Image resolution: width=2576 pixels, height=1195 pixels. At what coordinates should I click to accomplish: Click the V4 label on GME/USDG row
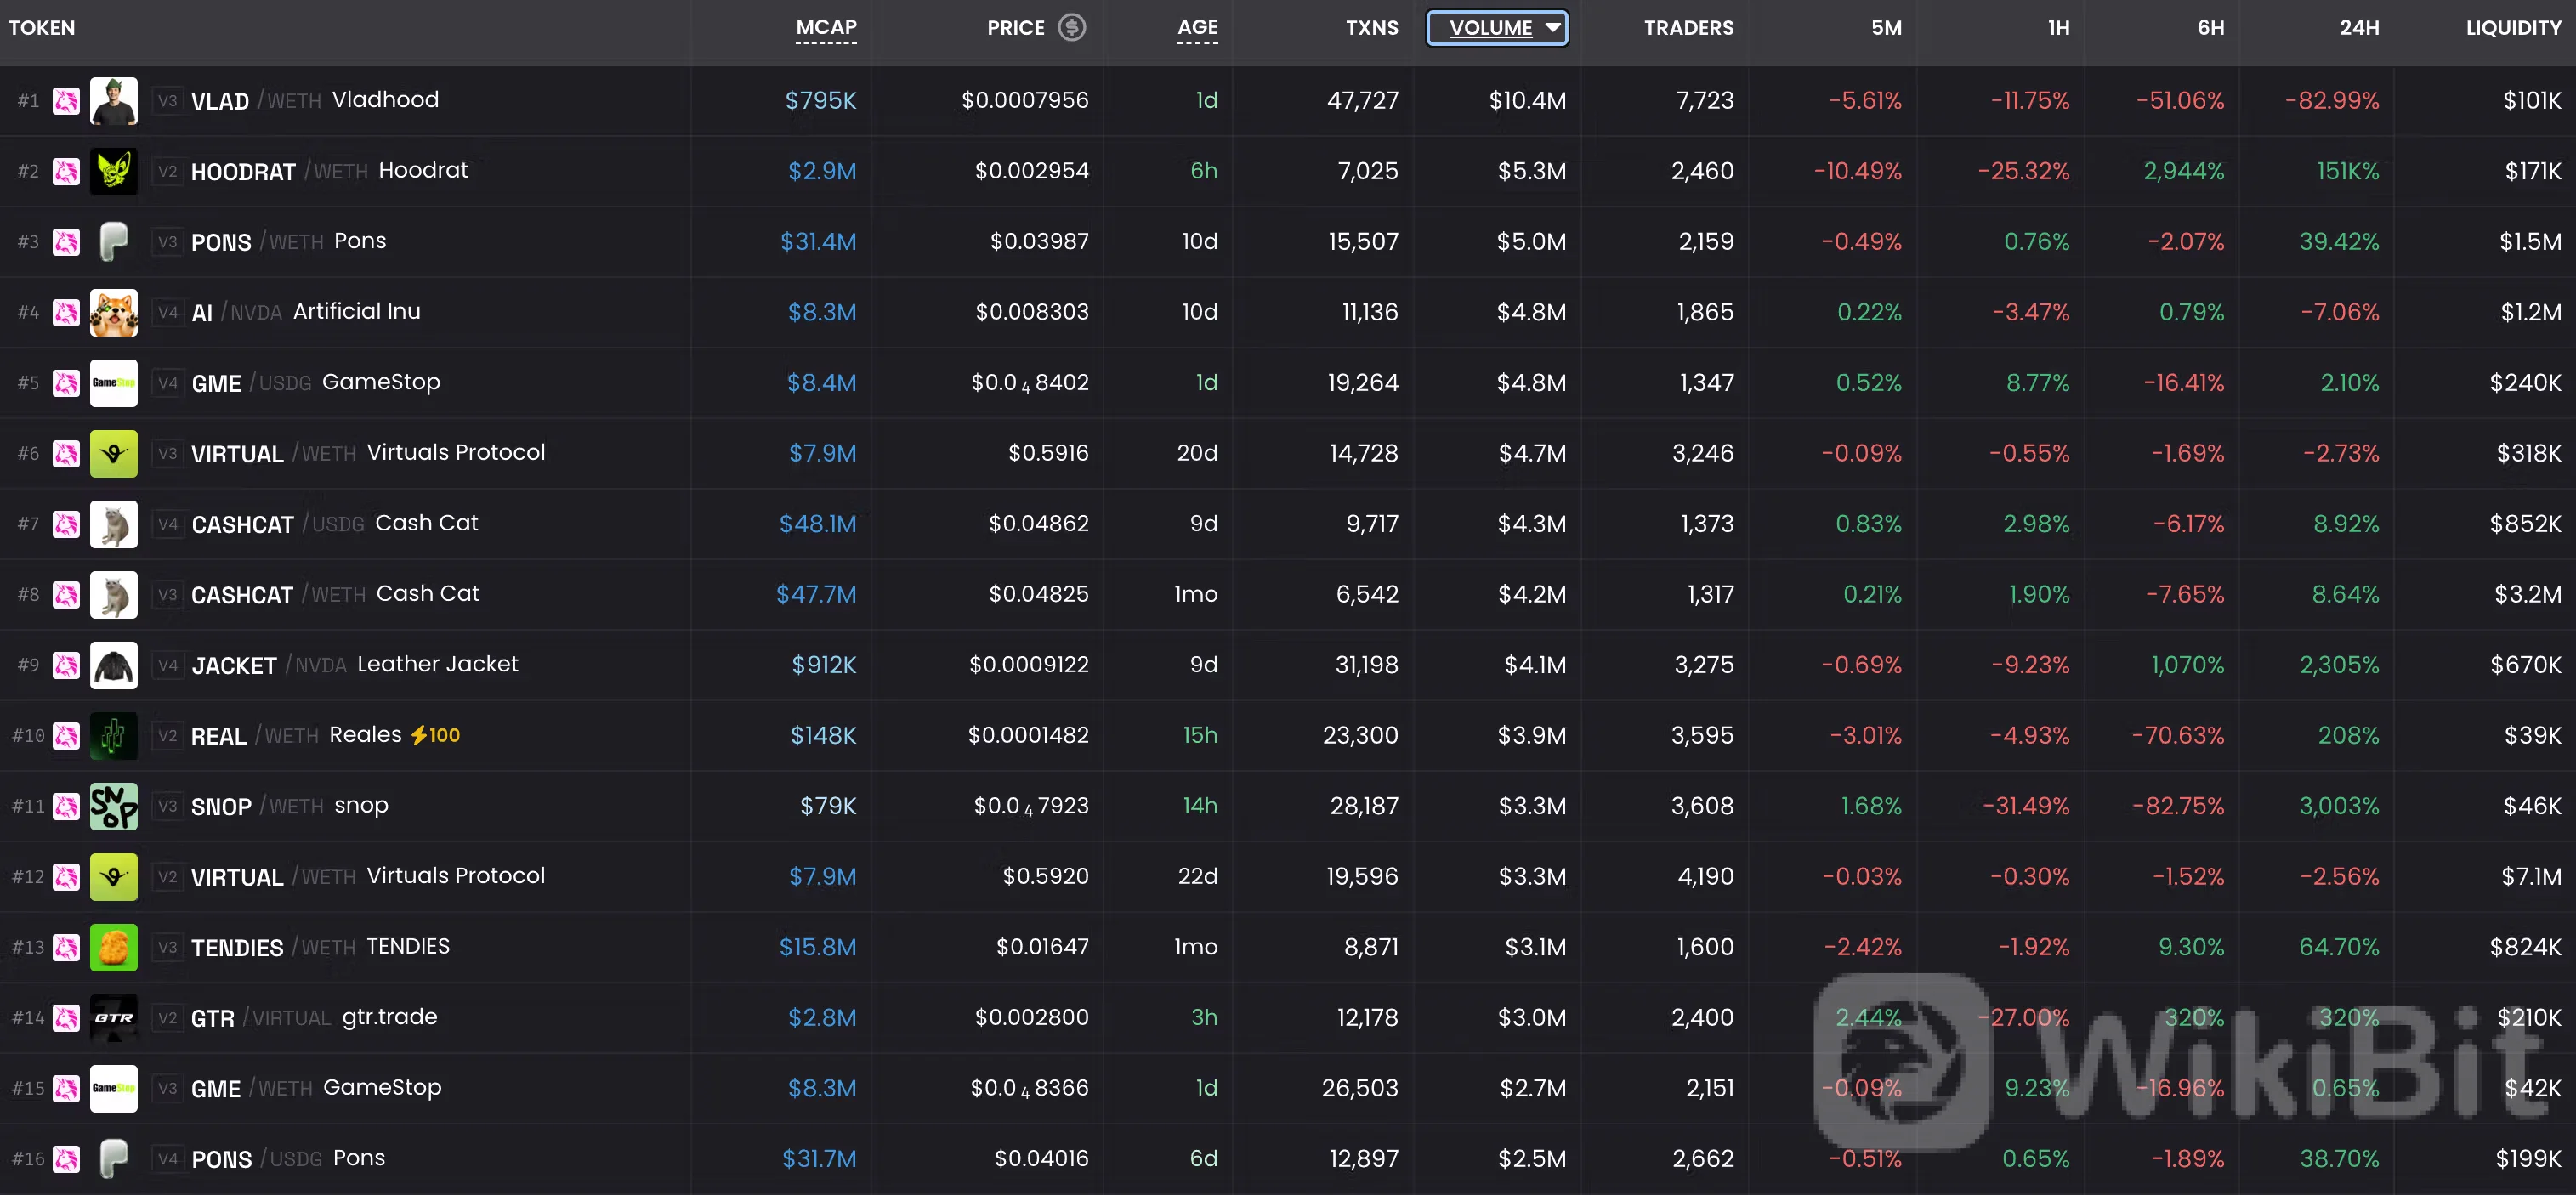point(168,383)
